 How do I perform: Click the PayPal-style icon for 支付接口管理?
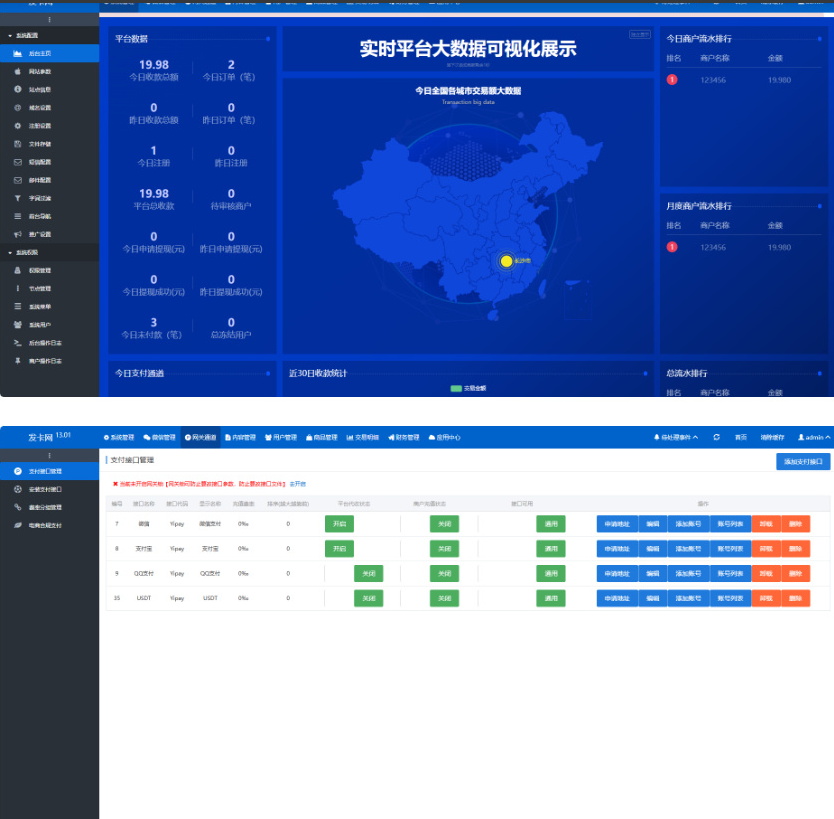point(18,471)
